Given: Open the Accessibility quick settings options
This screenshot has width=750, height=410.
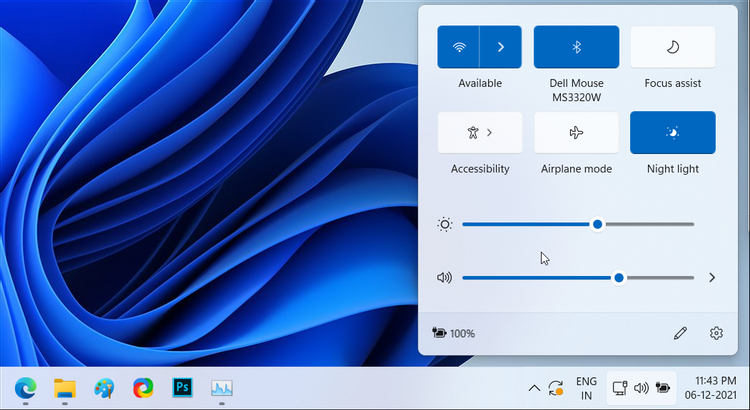Looking at the screenshot, I should pos(480,132).
